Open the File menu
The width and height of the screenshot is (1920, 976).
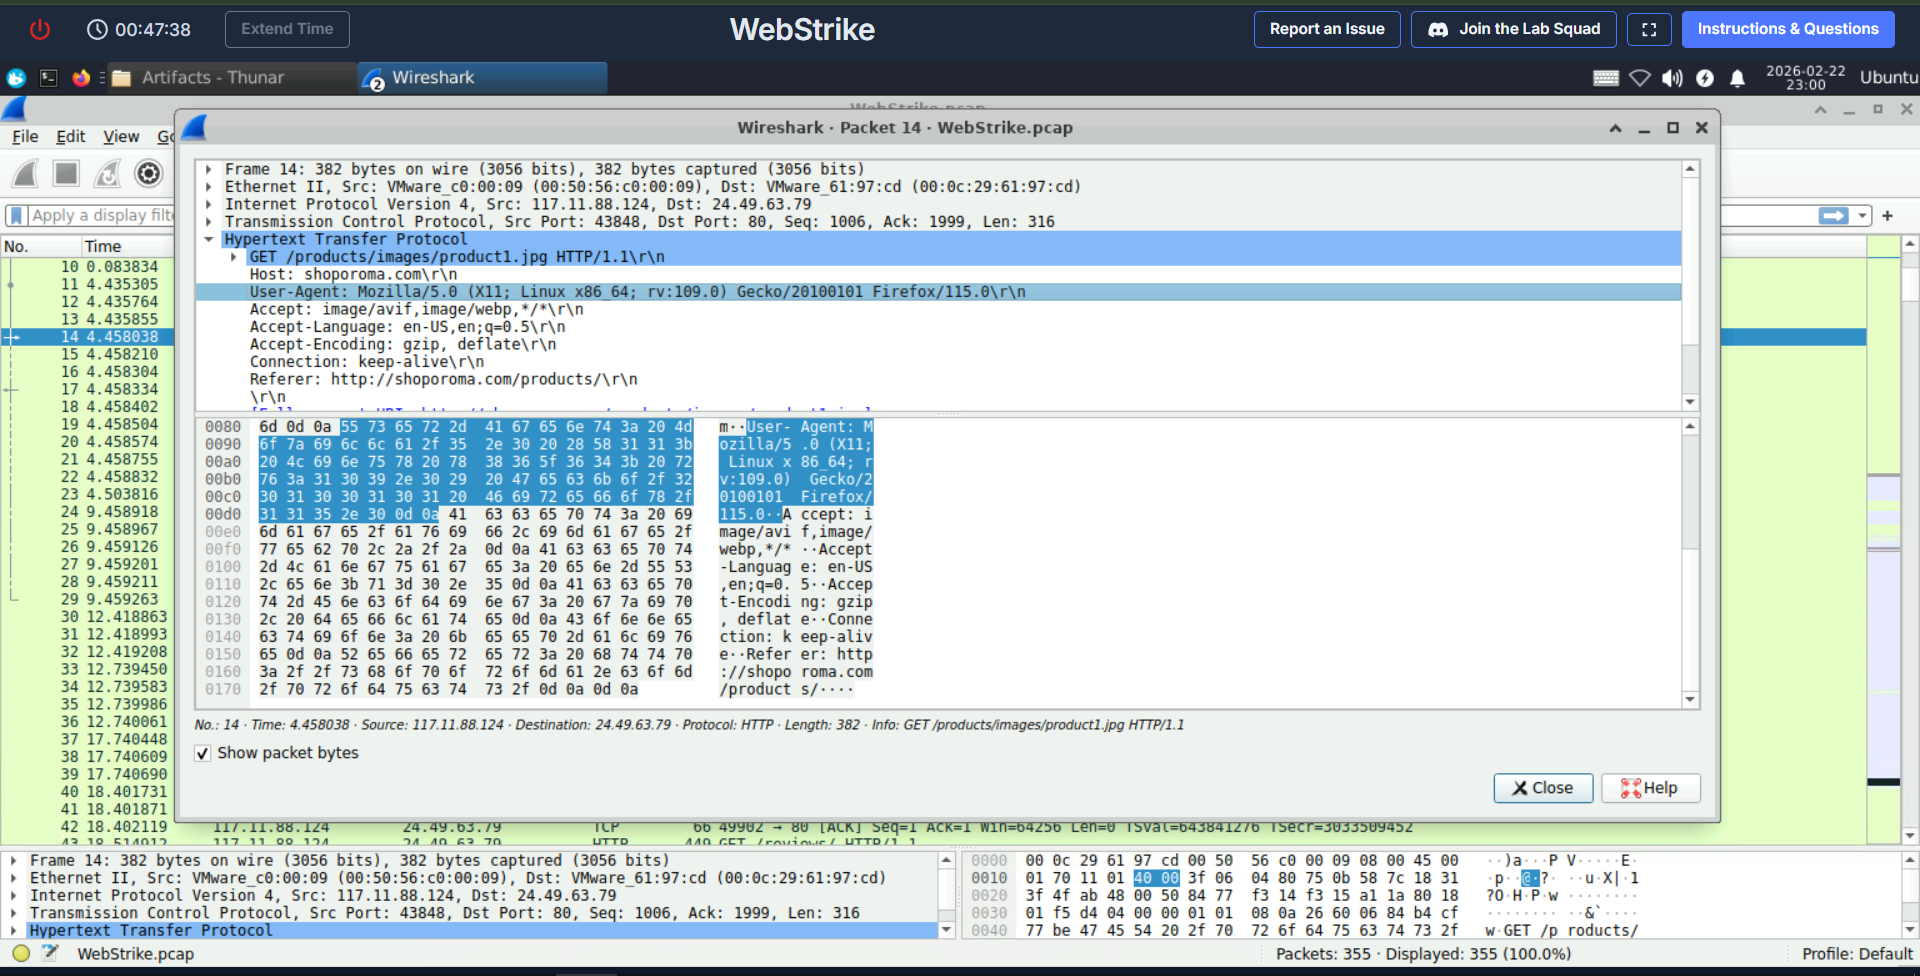[25, 137]
